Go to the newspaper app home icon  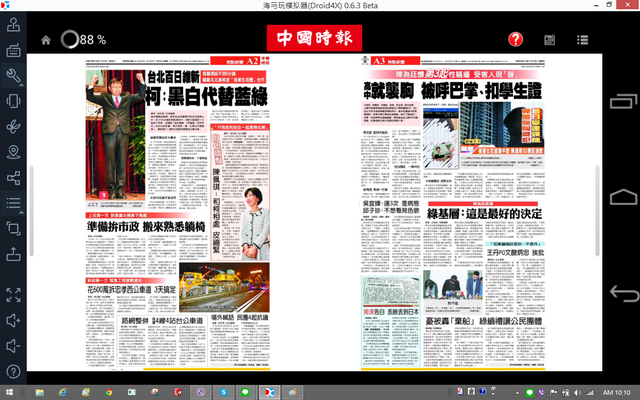point(46,40)
